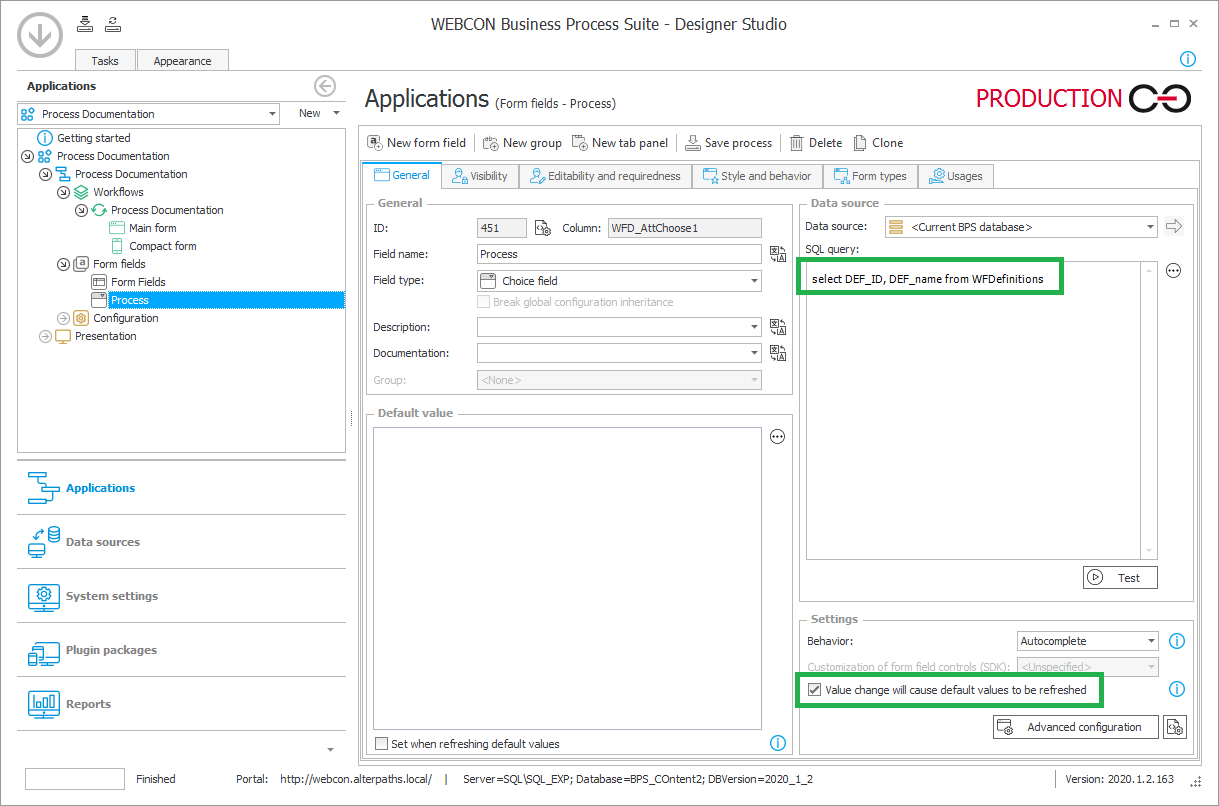
Task: Click the SQL query scrollbar down arrow
Action: tap(1149, 551)
